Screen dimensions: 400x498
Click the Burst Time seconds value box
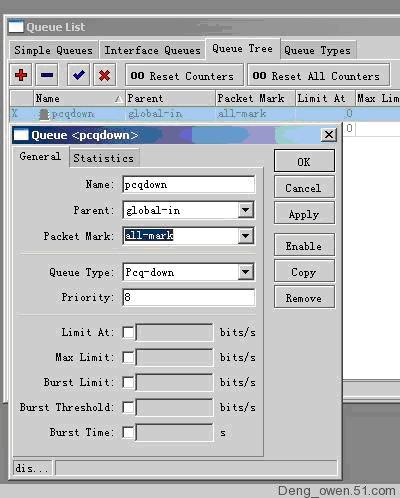point(174,433)
